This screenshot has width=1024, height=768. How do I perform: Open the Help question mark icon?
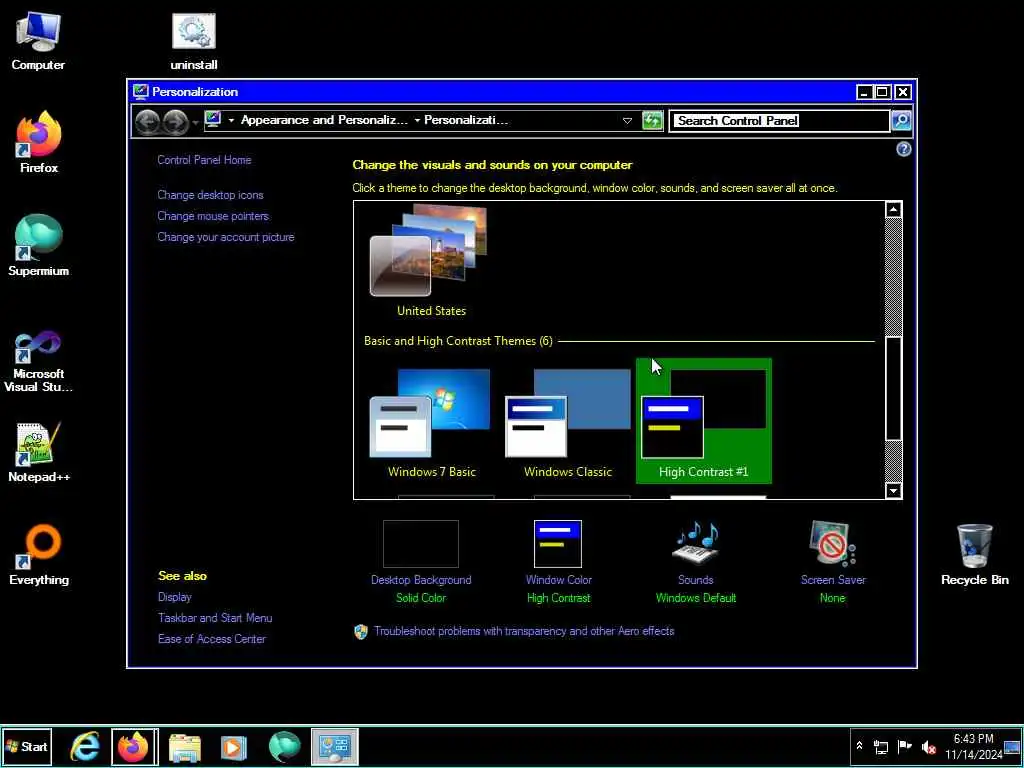tap(903, 150)
